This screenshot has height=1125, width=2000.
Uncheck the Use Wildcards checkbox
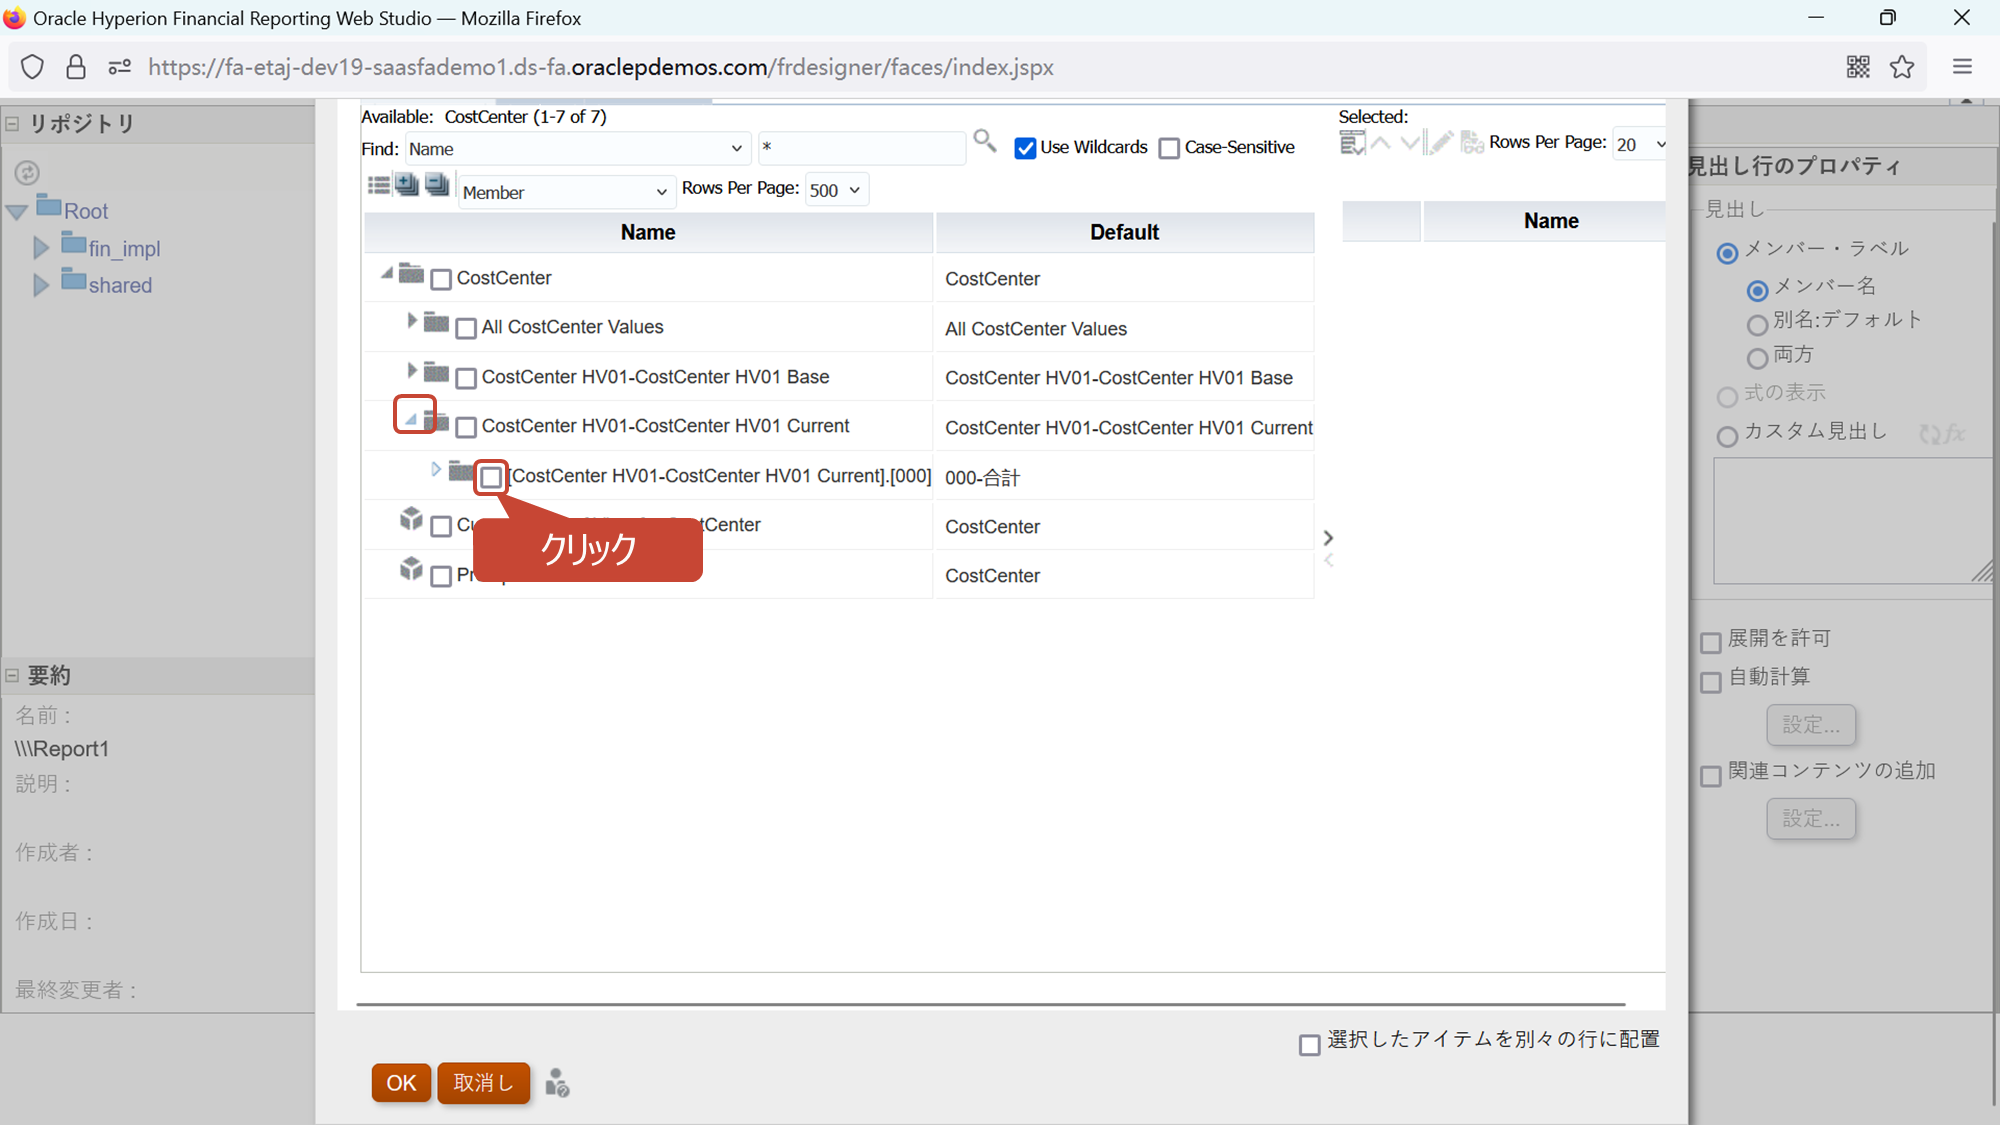tap(1025, 148)
